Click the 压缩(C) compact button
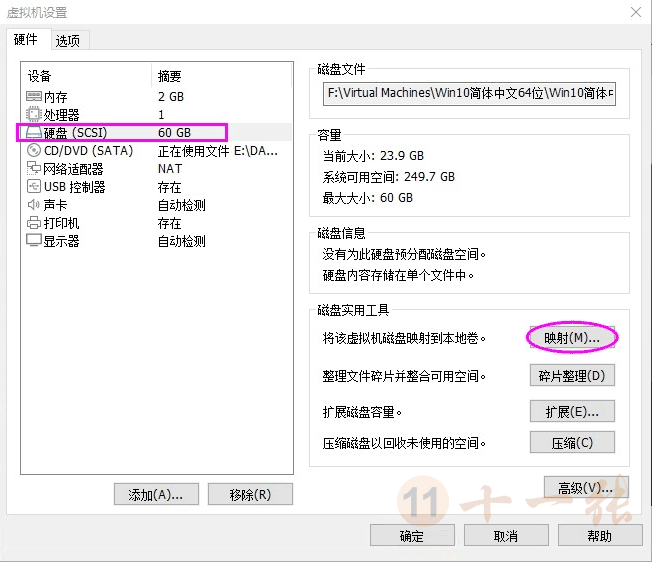The width and height of the screenshot is (652, 564). 572,443
